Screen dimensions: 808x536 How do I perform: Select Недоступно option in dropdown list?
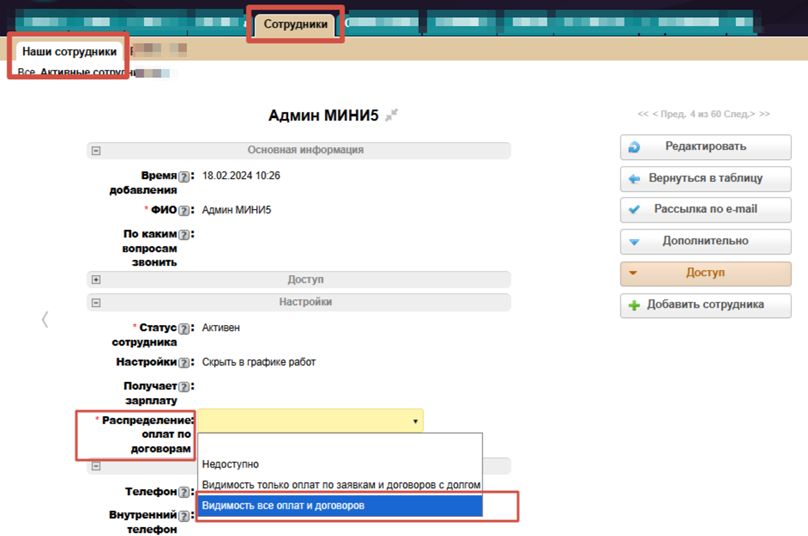click(230, 465)
